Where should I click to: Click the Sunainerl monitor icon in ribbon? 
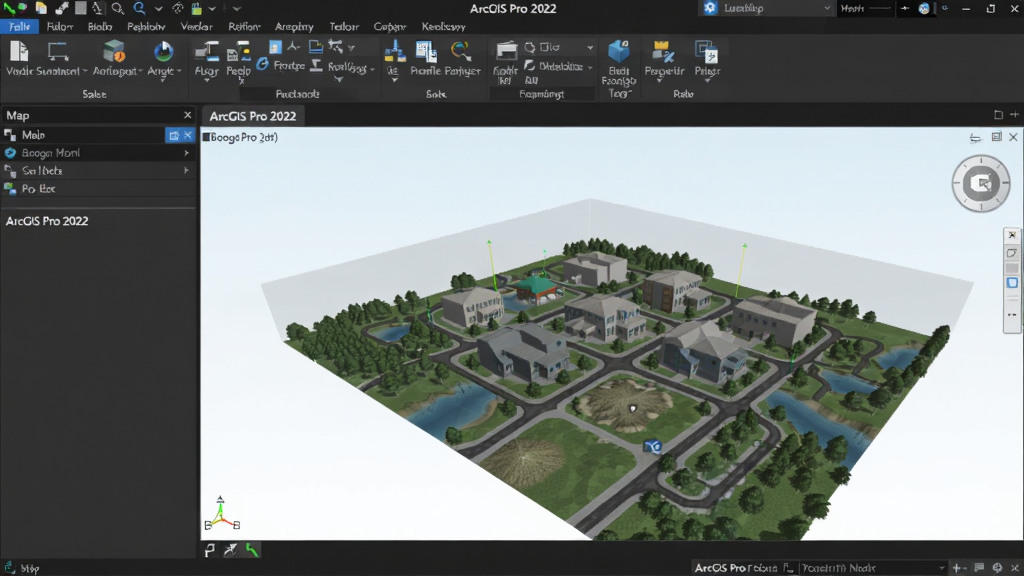click(x=58, y=51)
